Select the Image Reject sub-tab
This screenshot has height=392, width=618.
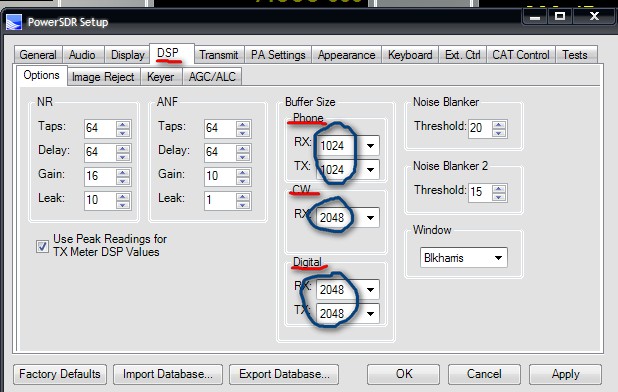103,76
